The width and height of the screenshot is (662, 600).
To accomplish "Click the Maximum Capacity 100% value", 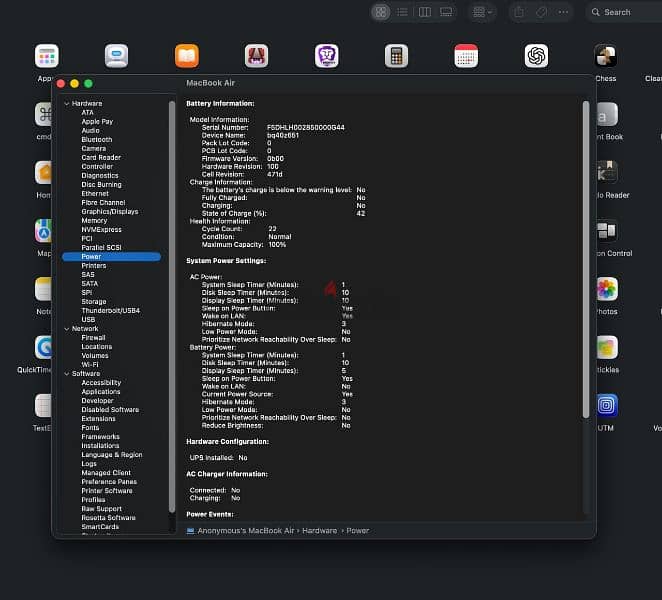I will coord(277,244).
